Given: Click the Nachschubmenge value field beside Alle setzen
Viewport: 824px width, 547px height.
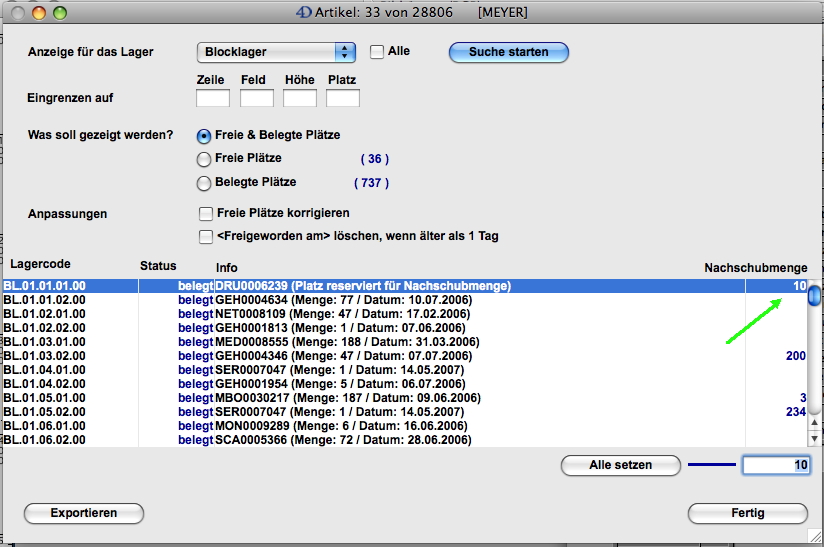Looking at the screenshot, I should (x=776, y=465).
